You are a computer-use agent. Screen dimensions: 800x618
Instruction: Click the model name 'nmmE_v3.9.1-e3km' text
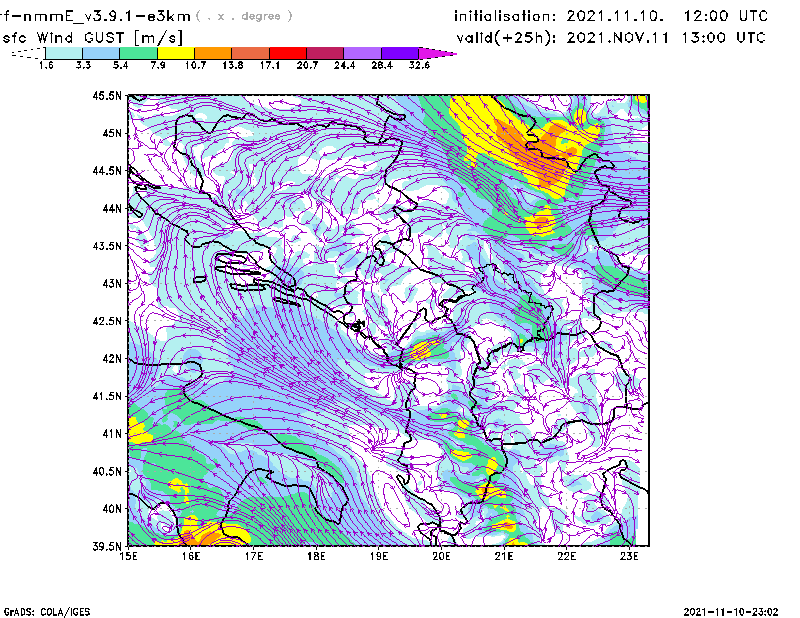[x=107, y=16]
